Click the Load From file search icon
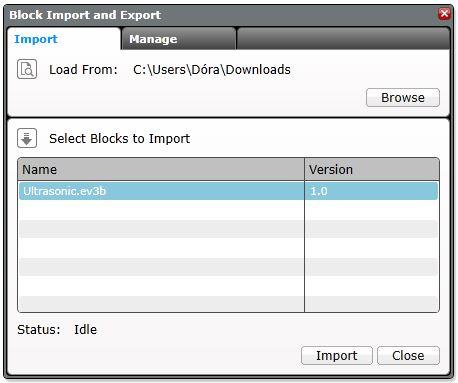Viewport: 458px width, 383px height. [27, 69]
